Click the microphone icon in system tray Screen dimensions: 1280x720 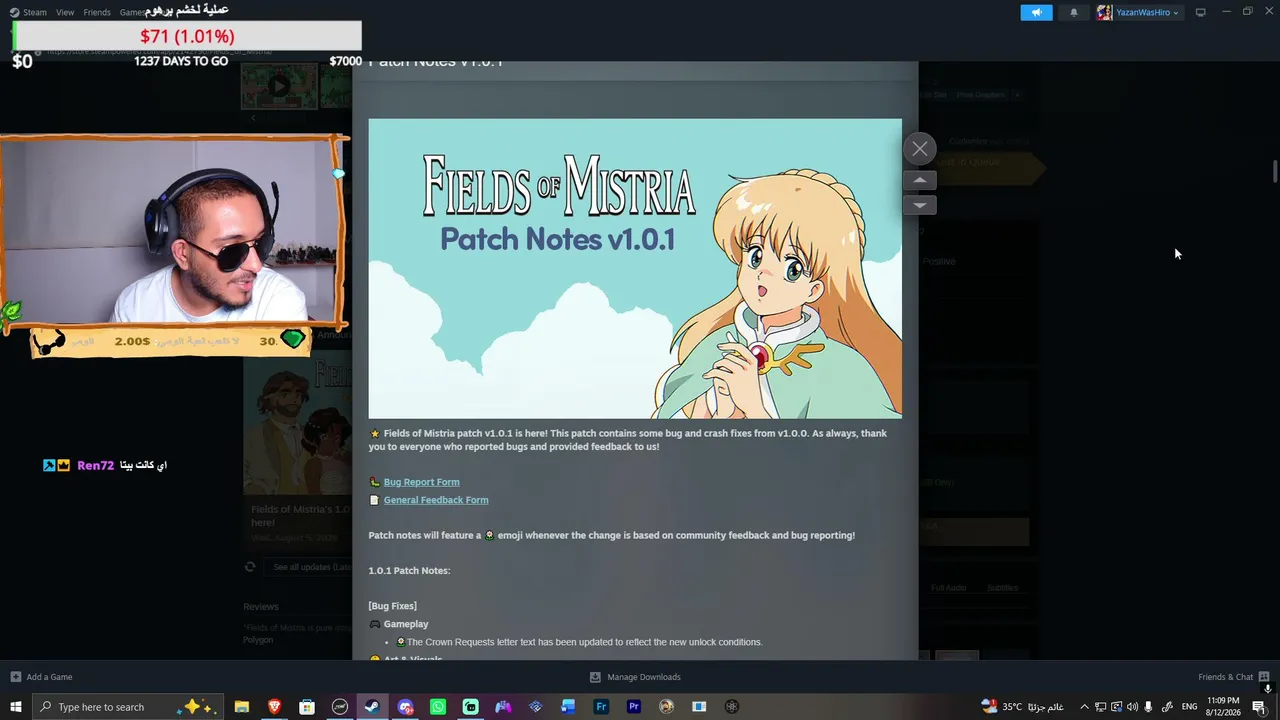click(1149, 707)
